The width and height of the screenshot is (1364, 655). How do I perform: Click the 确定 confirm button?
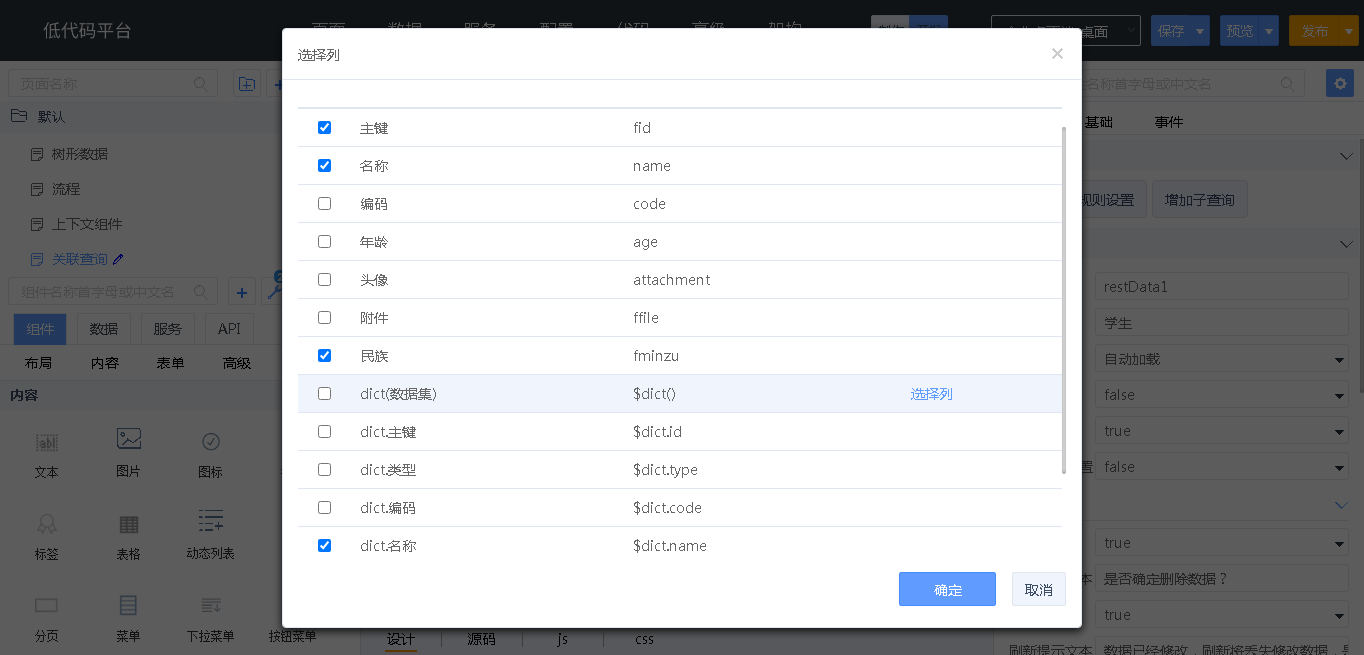point(946,590)
